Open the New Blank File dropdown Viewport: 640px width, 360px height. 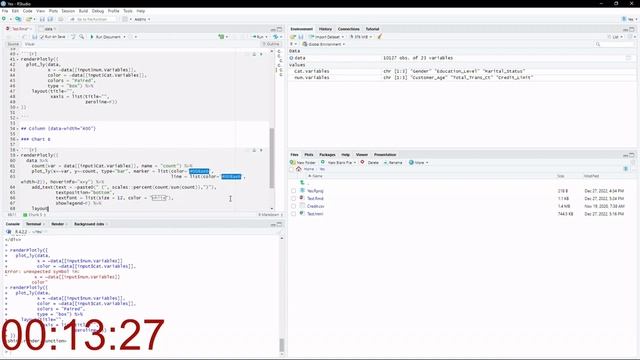click(338, 162)
